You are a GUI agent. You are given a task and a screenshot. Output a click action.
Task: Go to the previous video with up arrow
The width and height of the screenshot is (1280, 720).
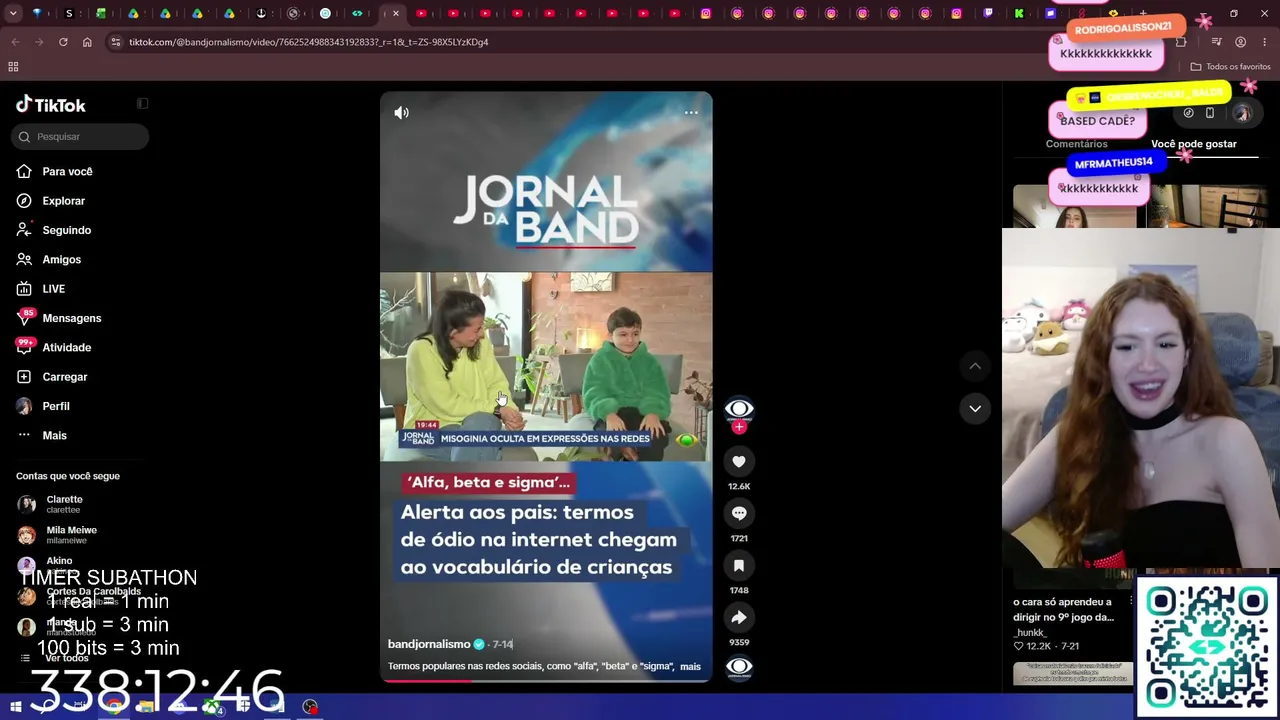975,366
